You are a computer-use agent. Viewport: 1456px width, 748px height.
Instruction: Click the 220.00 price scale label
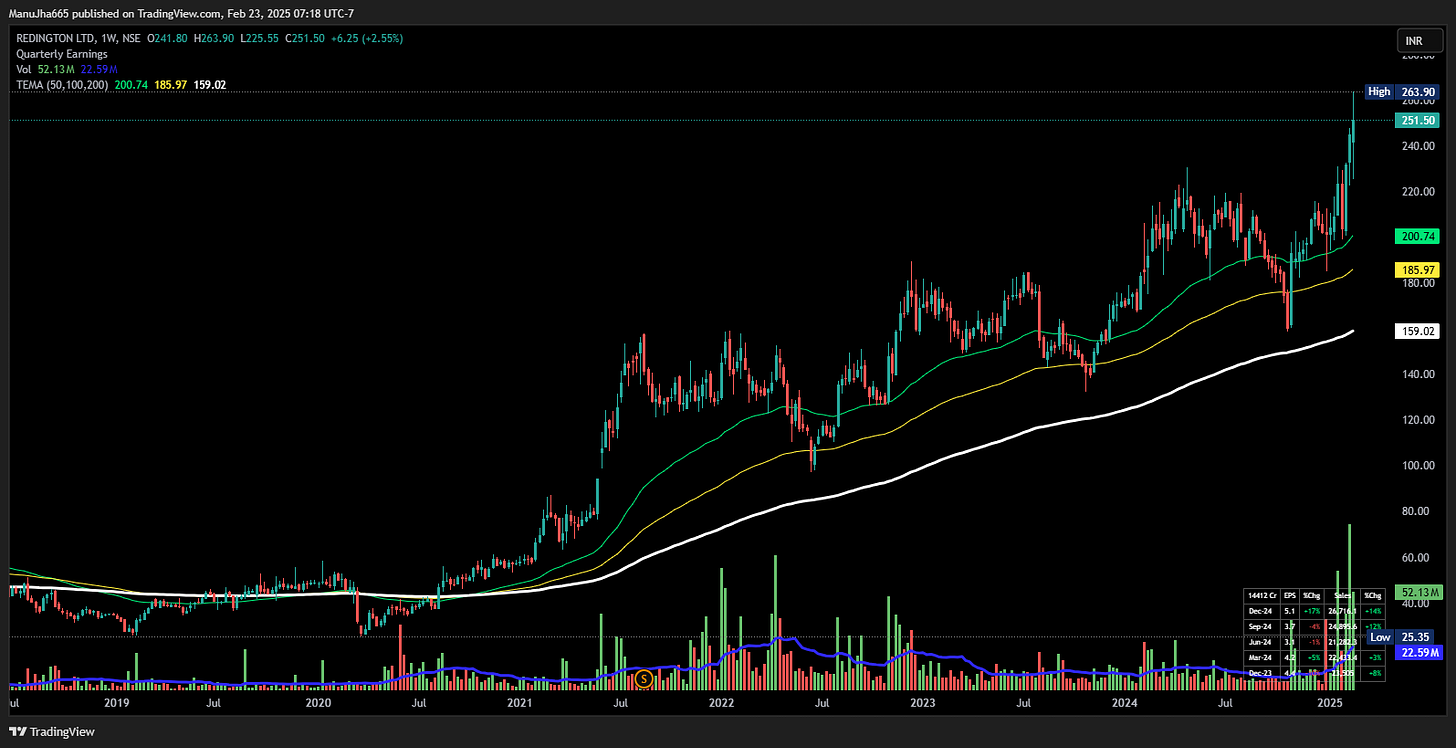point(1418,191)
